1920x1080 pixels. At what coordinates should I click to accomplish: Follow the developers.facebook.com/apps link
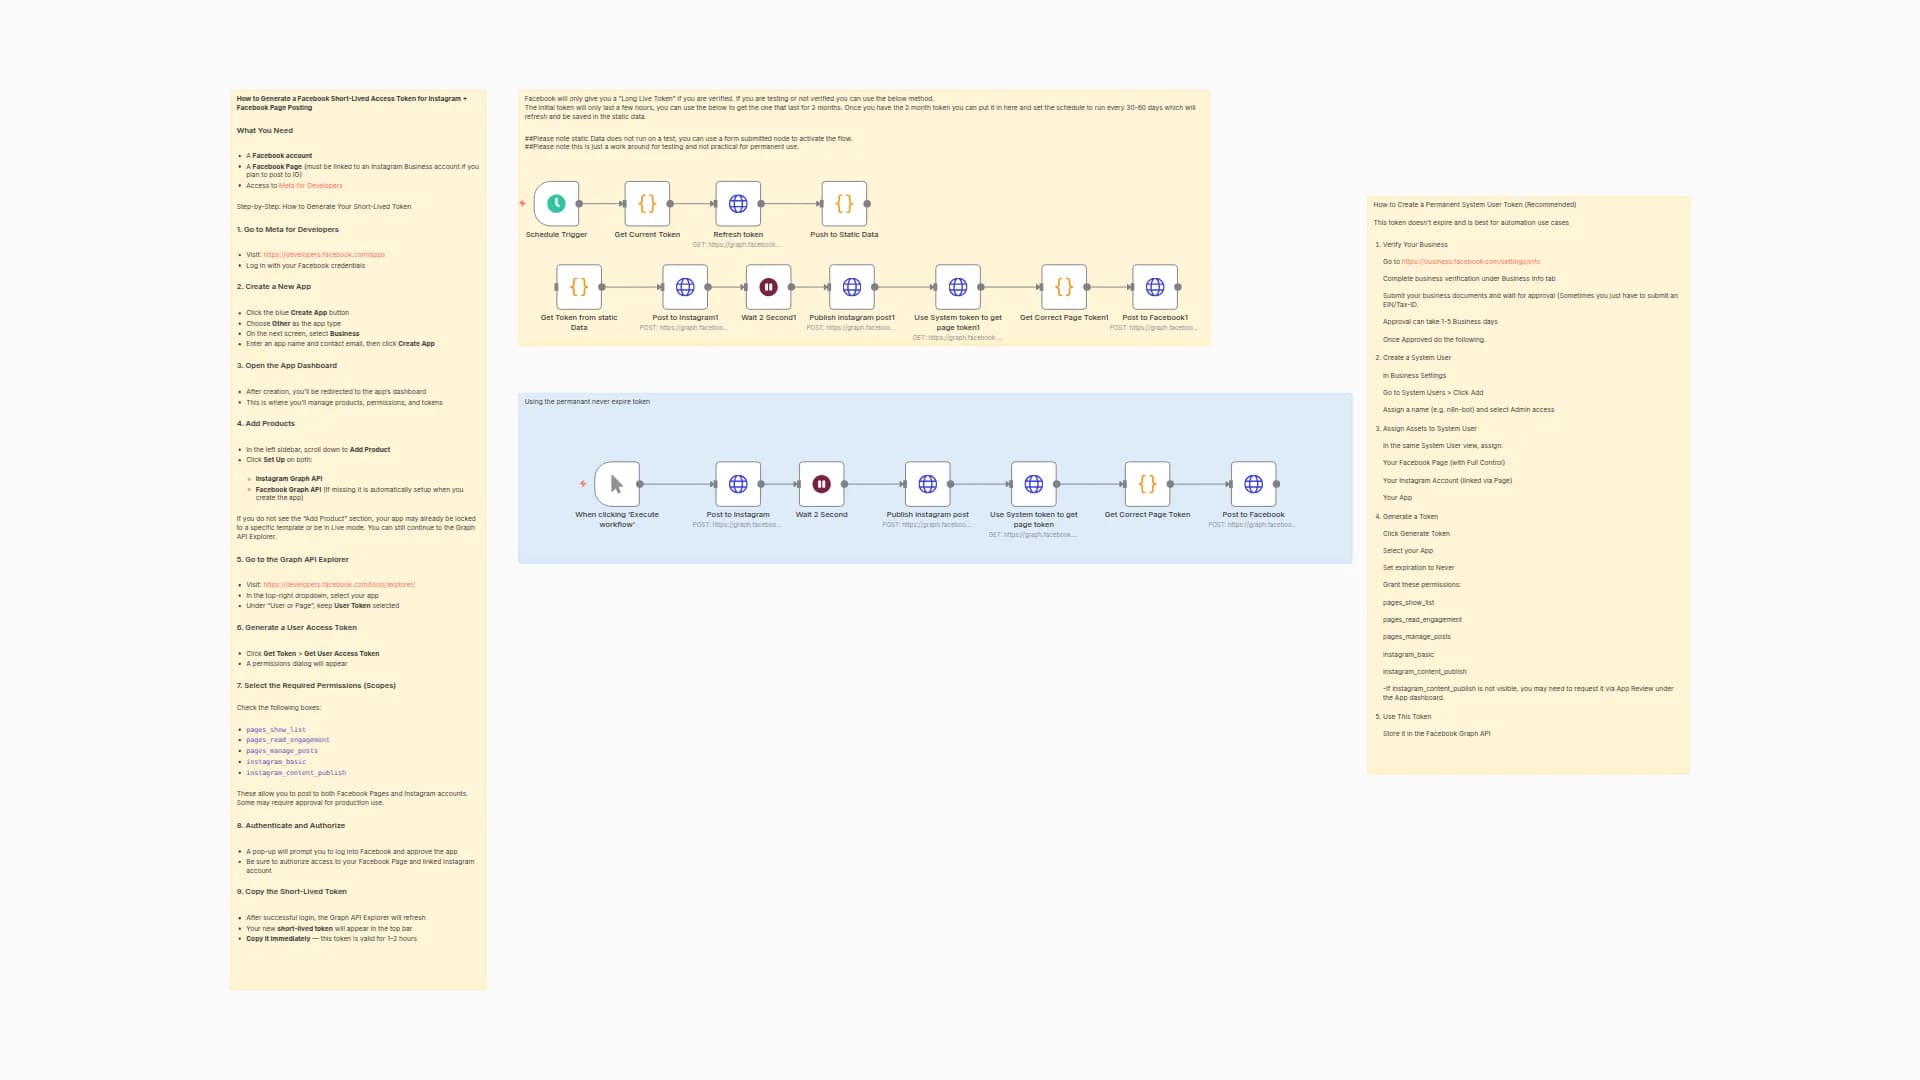tap(324, 255)
